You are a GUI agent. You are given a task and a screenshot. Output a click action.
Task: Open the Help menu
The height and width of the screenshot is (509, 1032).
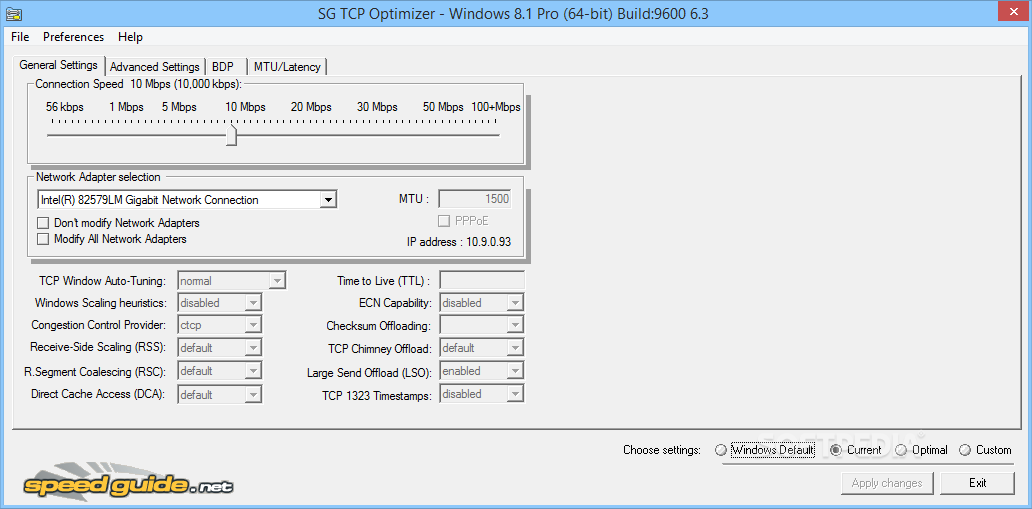pos(130,37)
